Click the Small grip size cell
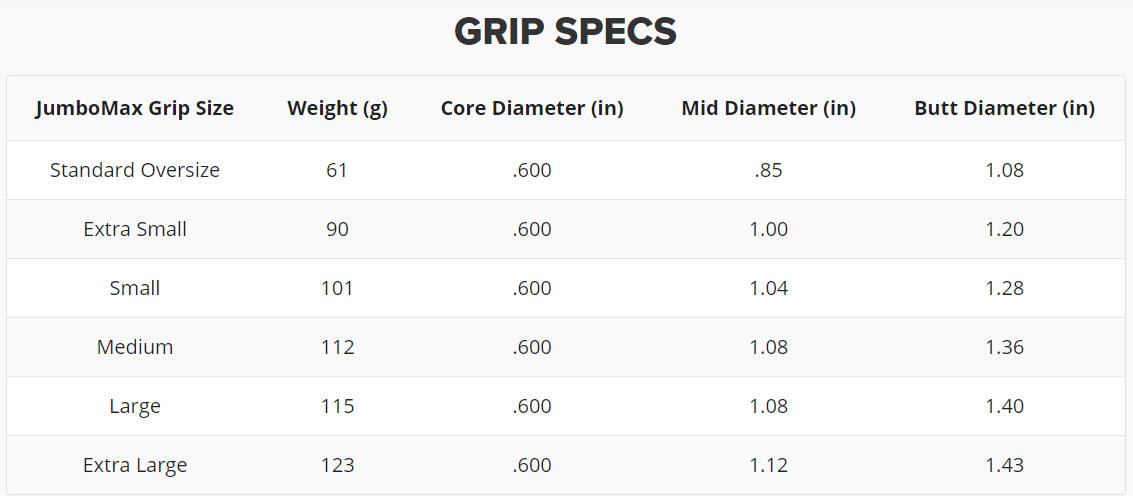 coord(134,288)
